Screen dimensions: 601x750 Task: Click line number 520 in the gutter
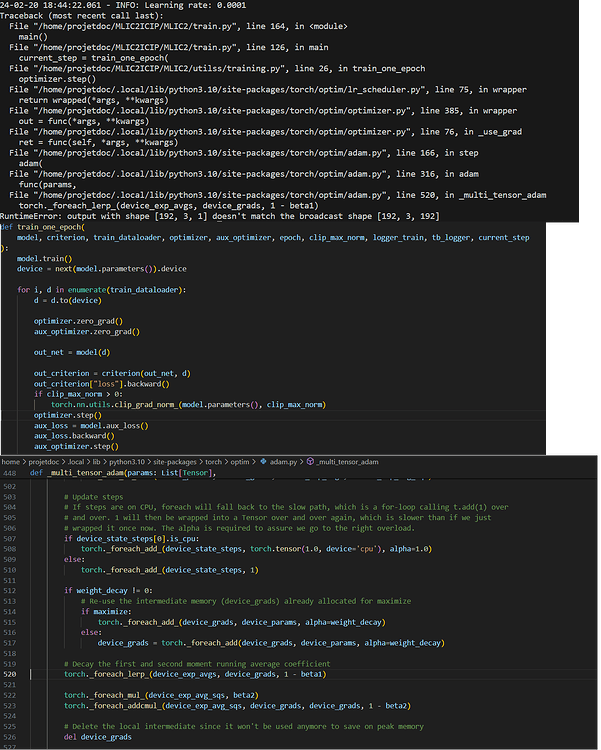10,674
